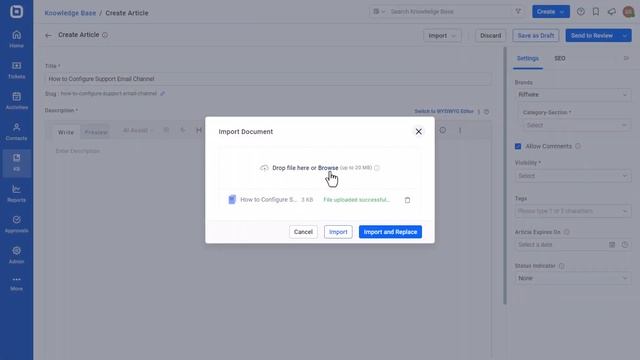
Task: Open info icon beside Status Indicator
Action: click(562, 266)
